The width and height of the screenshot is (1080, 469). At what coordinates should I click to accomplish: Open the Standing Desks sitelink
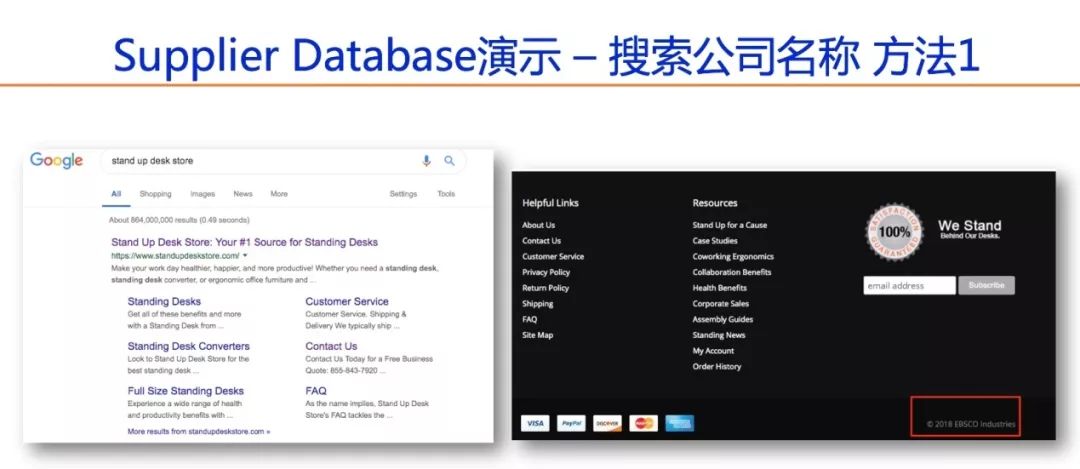(164, 302)
